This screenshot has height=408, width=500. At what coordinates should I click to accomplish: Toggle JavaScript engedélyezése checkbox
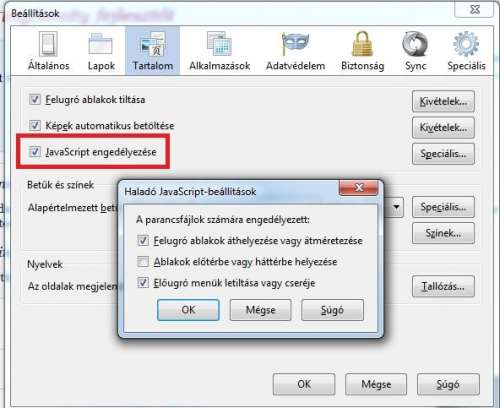pyautogui.click(x=35, y=152)
